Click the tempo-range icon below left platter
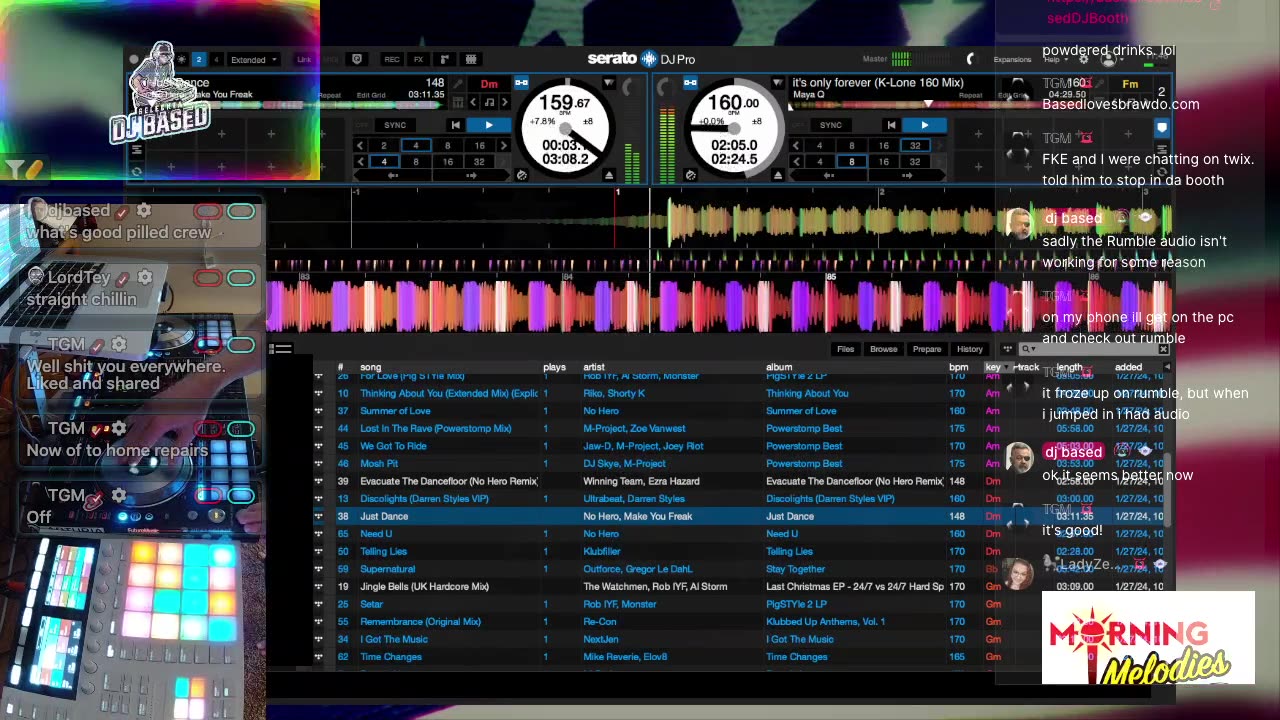This screenshot has width=1280, height=720. pos(521,176)
